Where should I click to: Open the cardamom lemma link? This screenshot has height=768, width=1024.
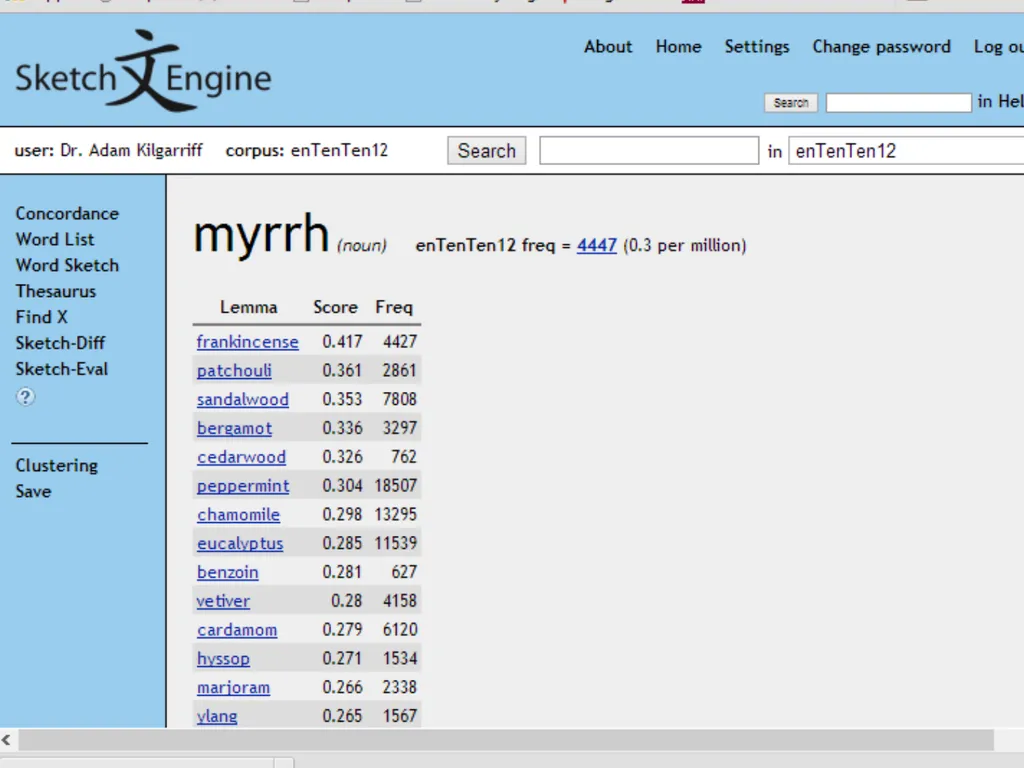(236, 630)
